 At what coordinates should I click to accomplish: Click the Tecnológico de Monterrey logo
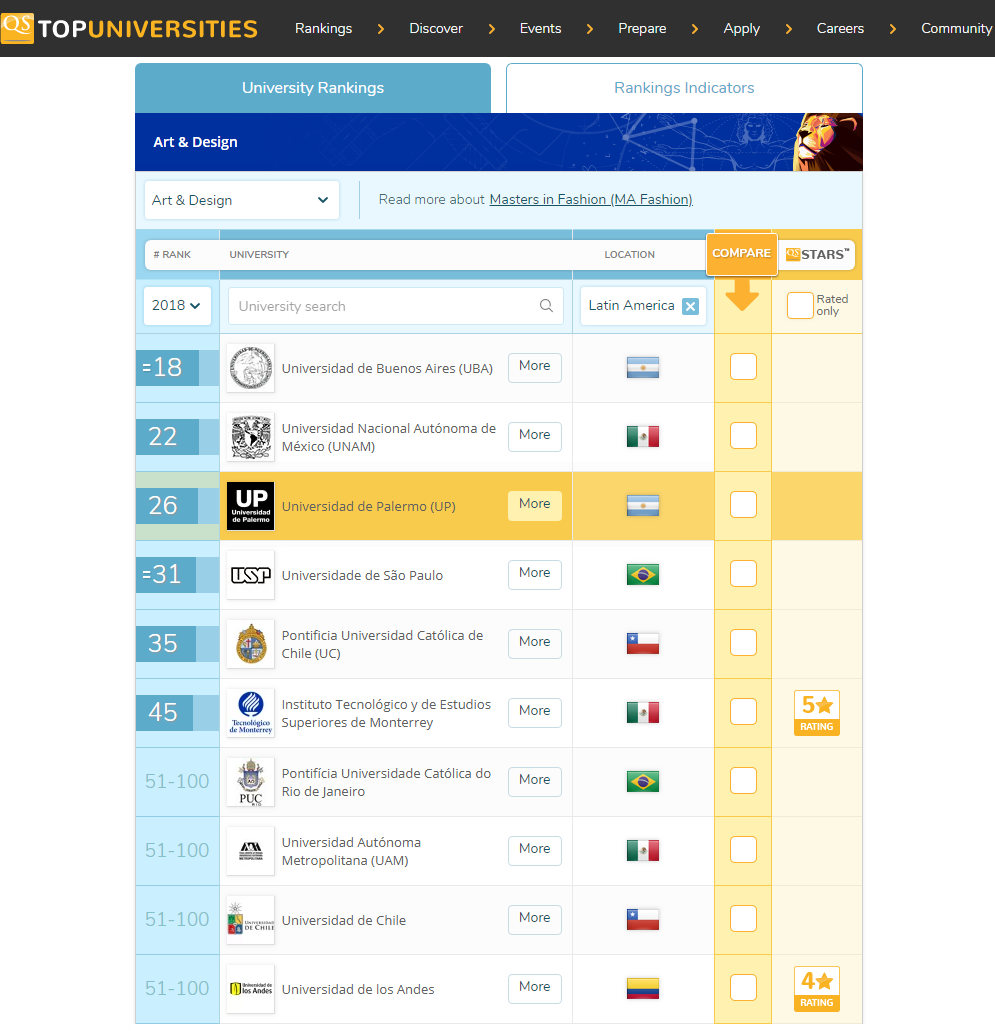pos(251,713)
